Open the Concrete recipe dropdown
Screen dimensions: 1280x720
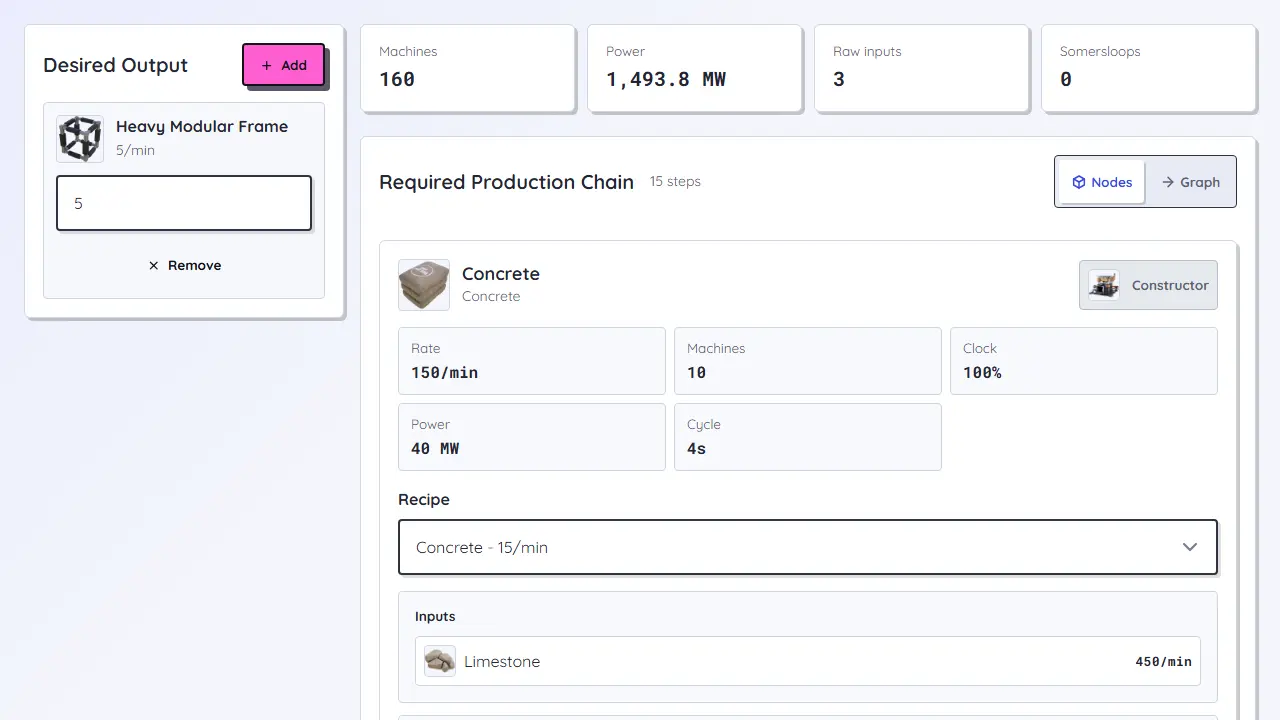pos(808,547)
